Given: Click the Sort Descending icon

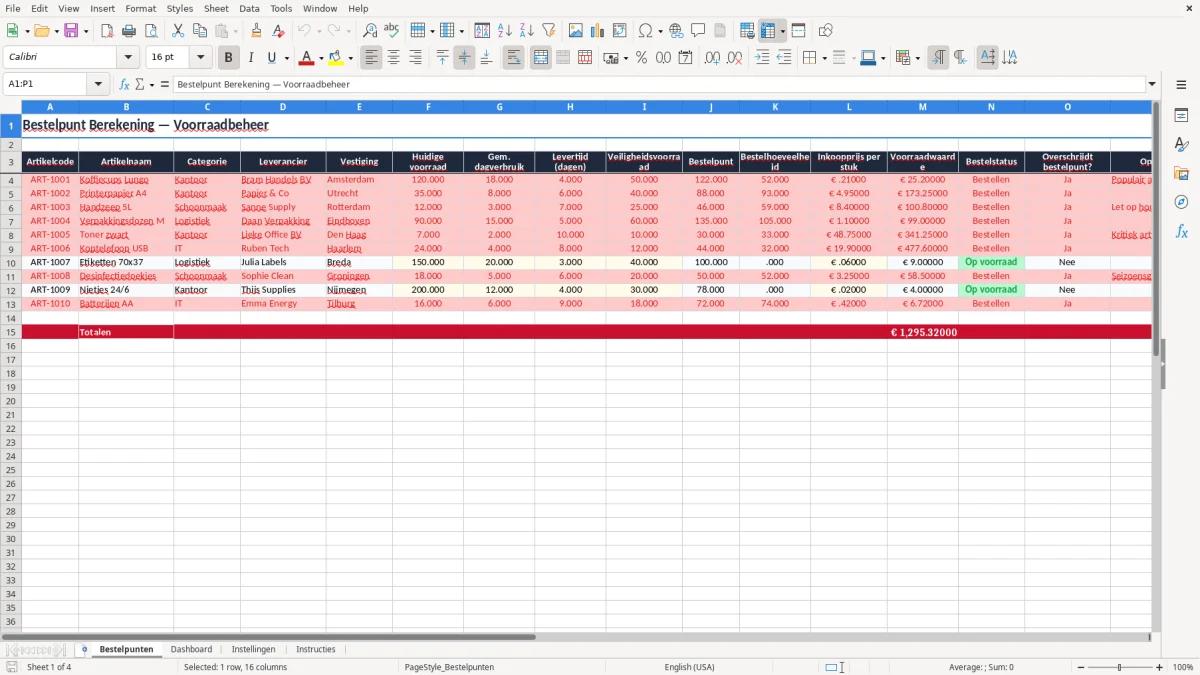Looking at the screenshot, I should 526,31.
